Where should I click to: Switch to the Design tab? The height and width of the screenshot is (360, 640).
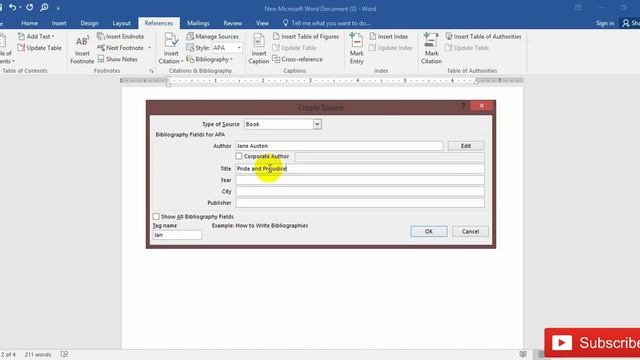89,23
